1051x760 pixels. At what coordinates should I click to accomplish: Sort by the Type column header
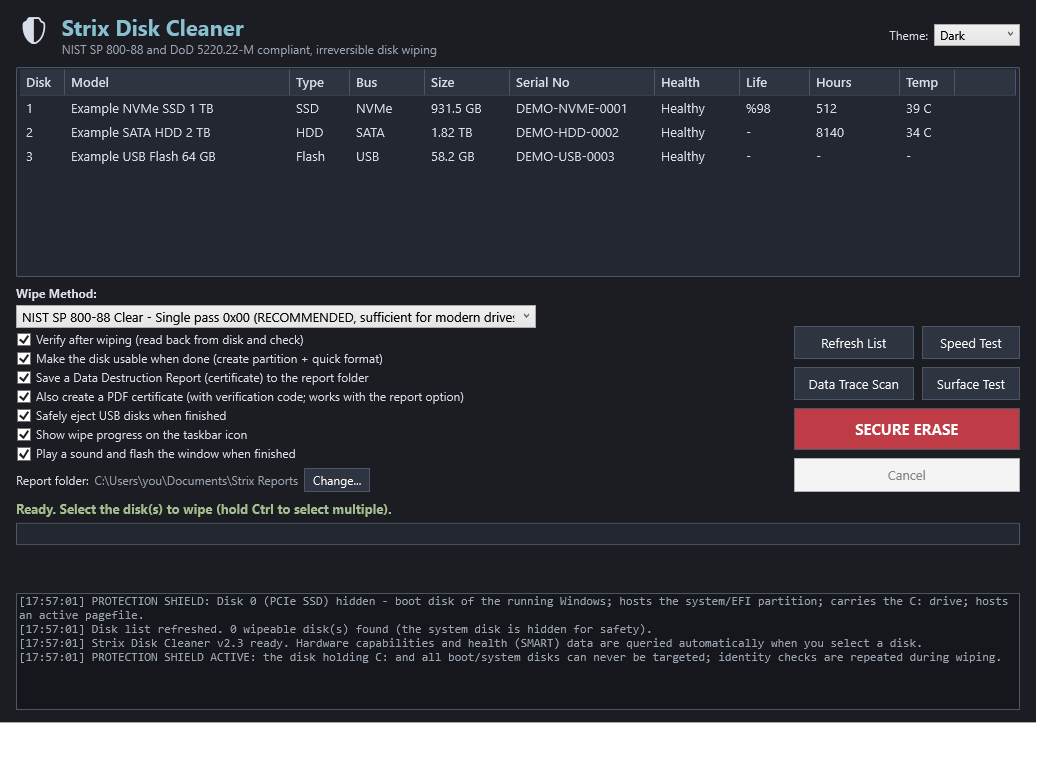click(319, 82)
